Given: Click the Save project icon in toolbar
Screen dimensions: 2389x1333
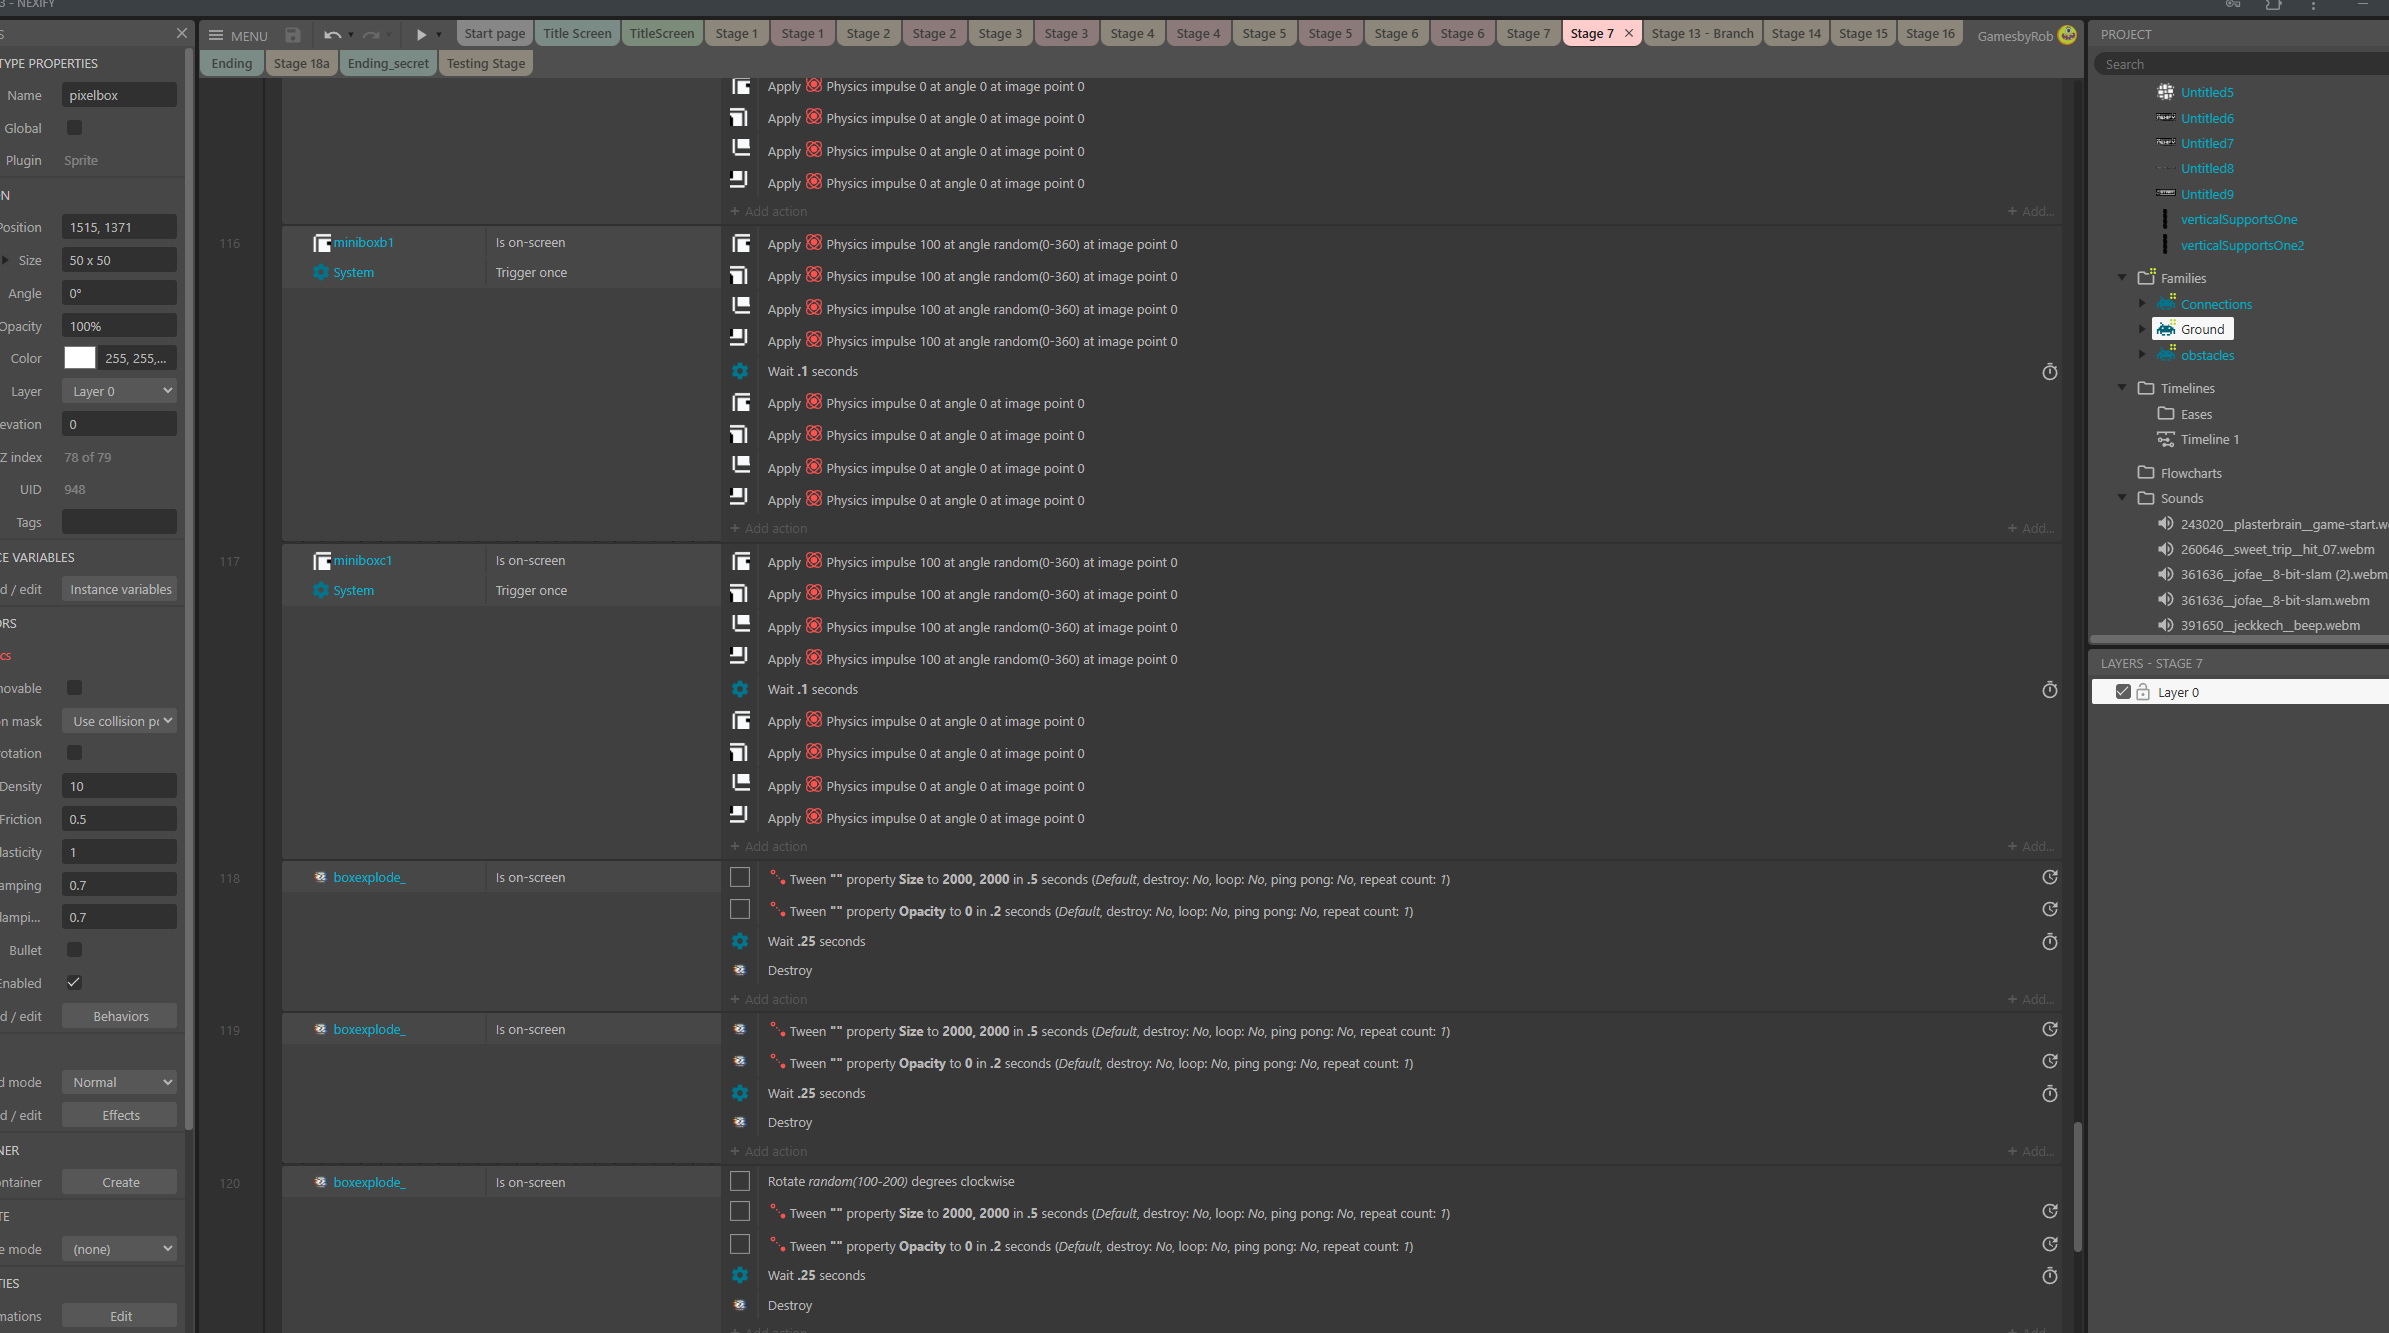Looking at the screenshot, I should click(x=292, y=35).
